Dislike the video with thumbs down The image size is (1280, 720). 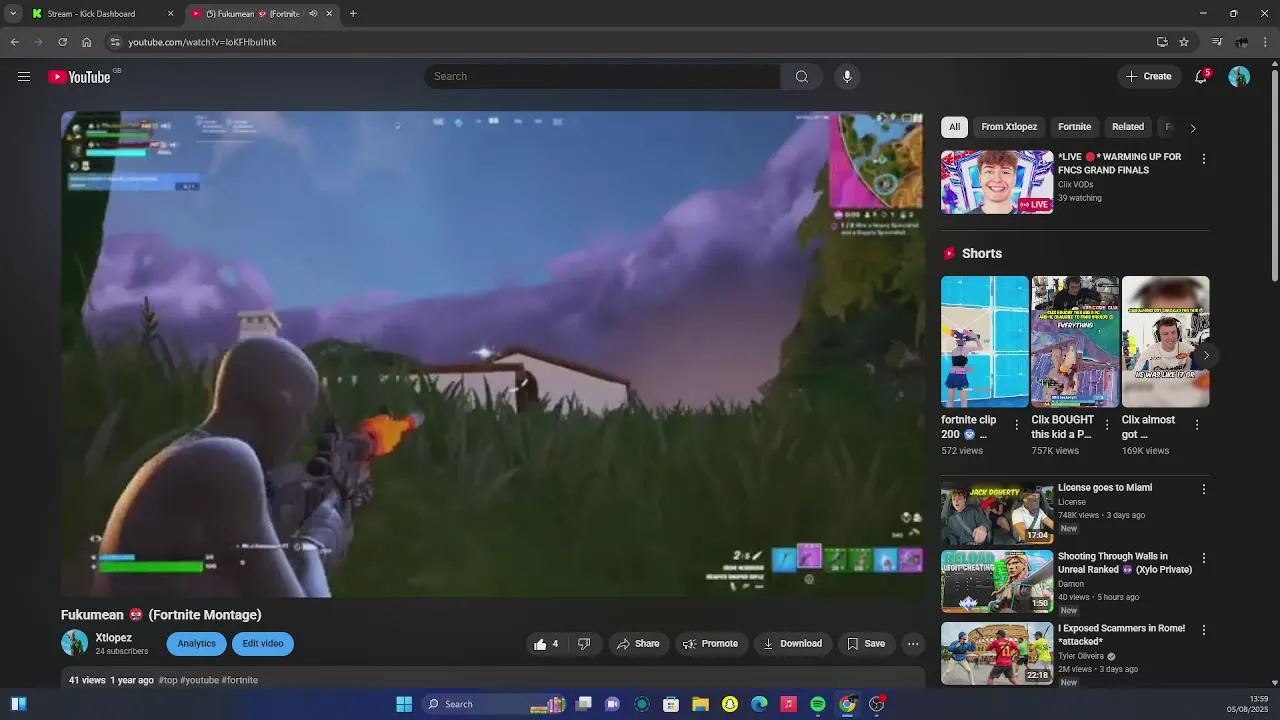coord(584,644)
